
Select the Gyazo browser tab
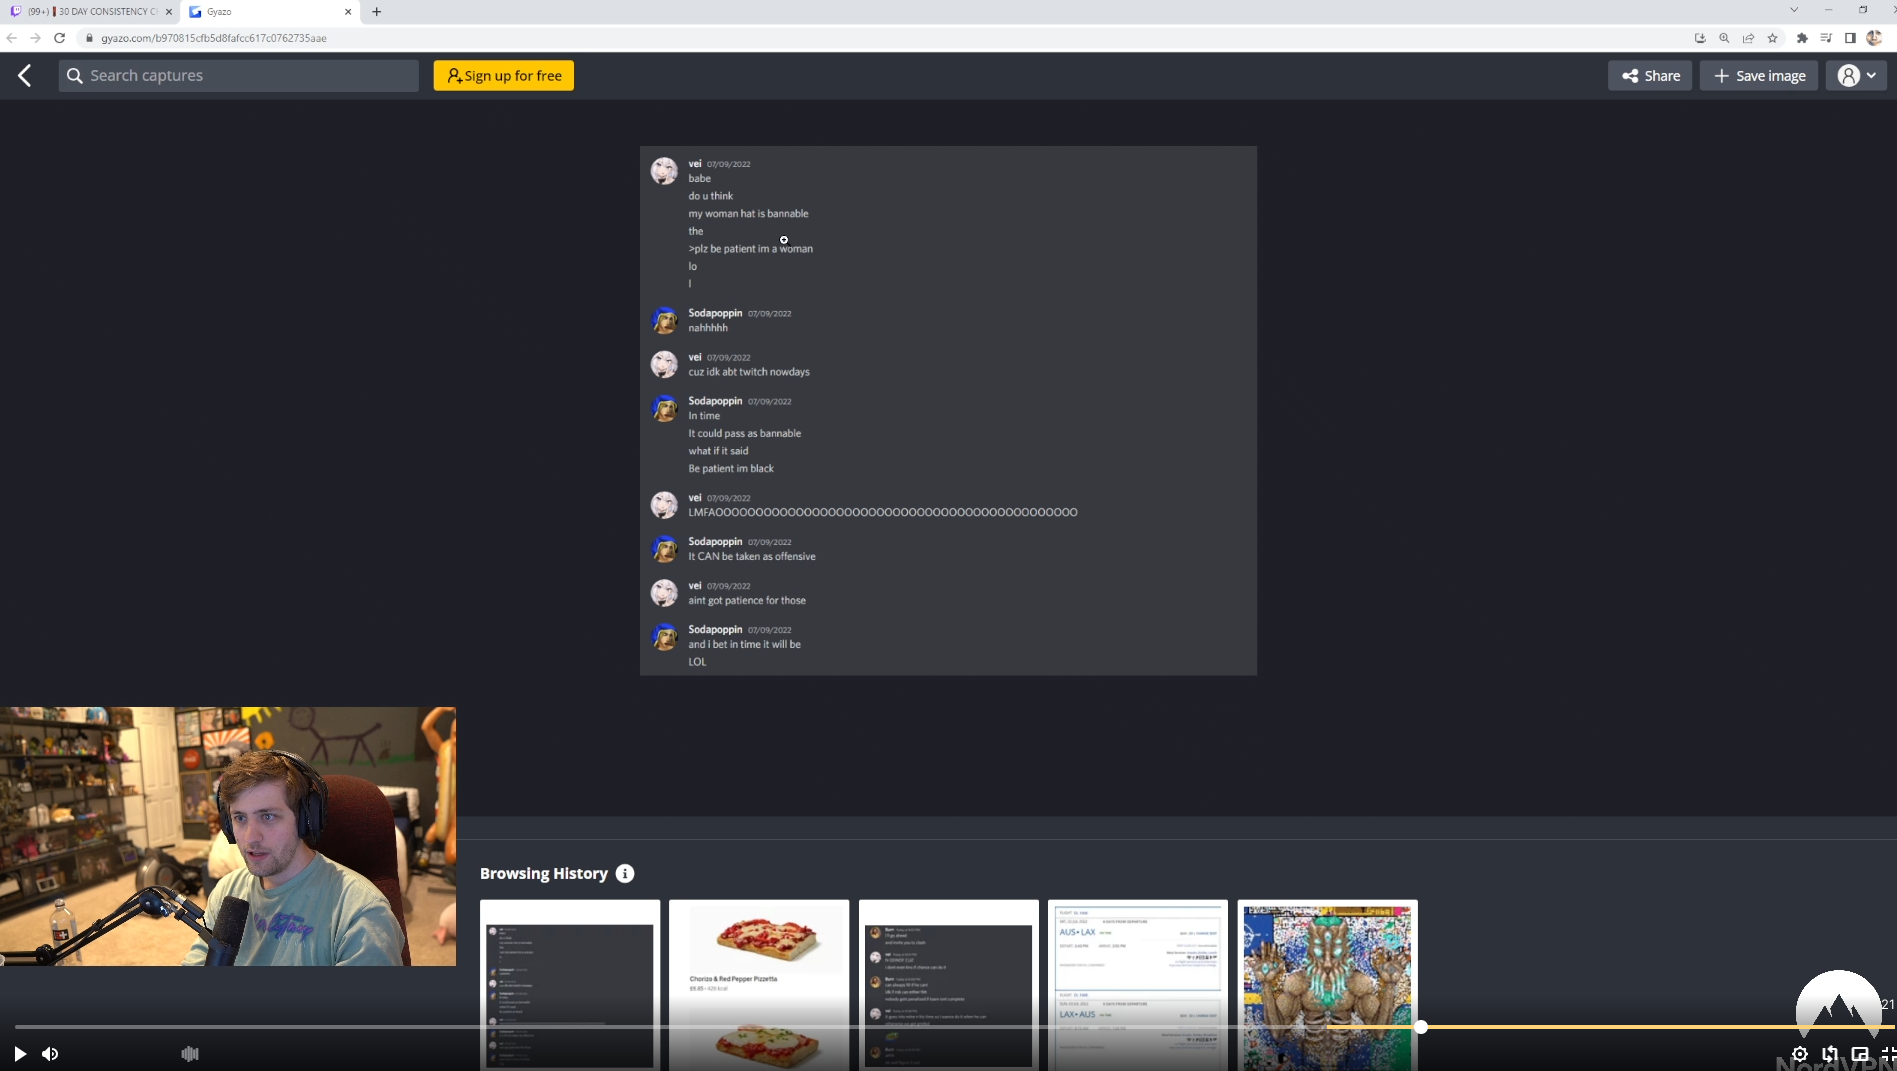(x=270, y=12)
